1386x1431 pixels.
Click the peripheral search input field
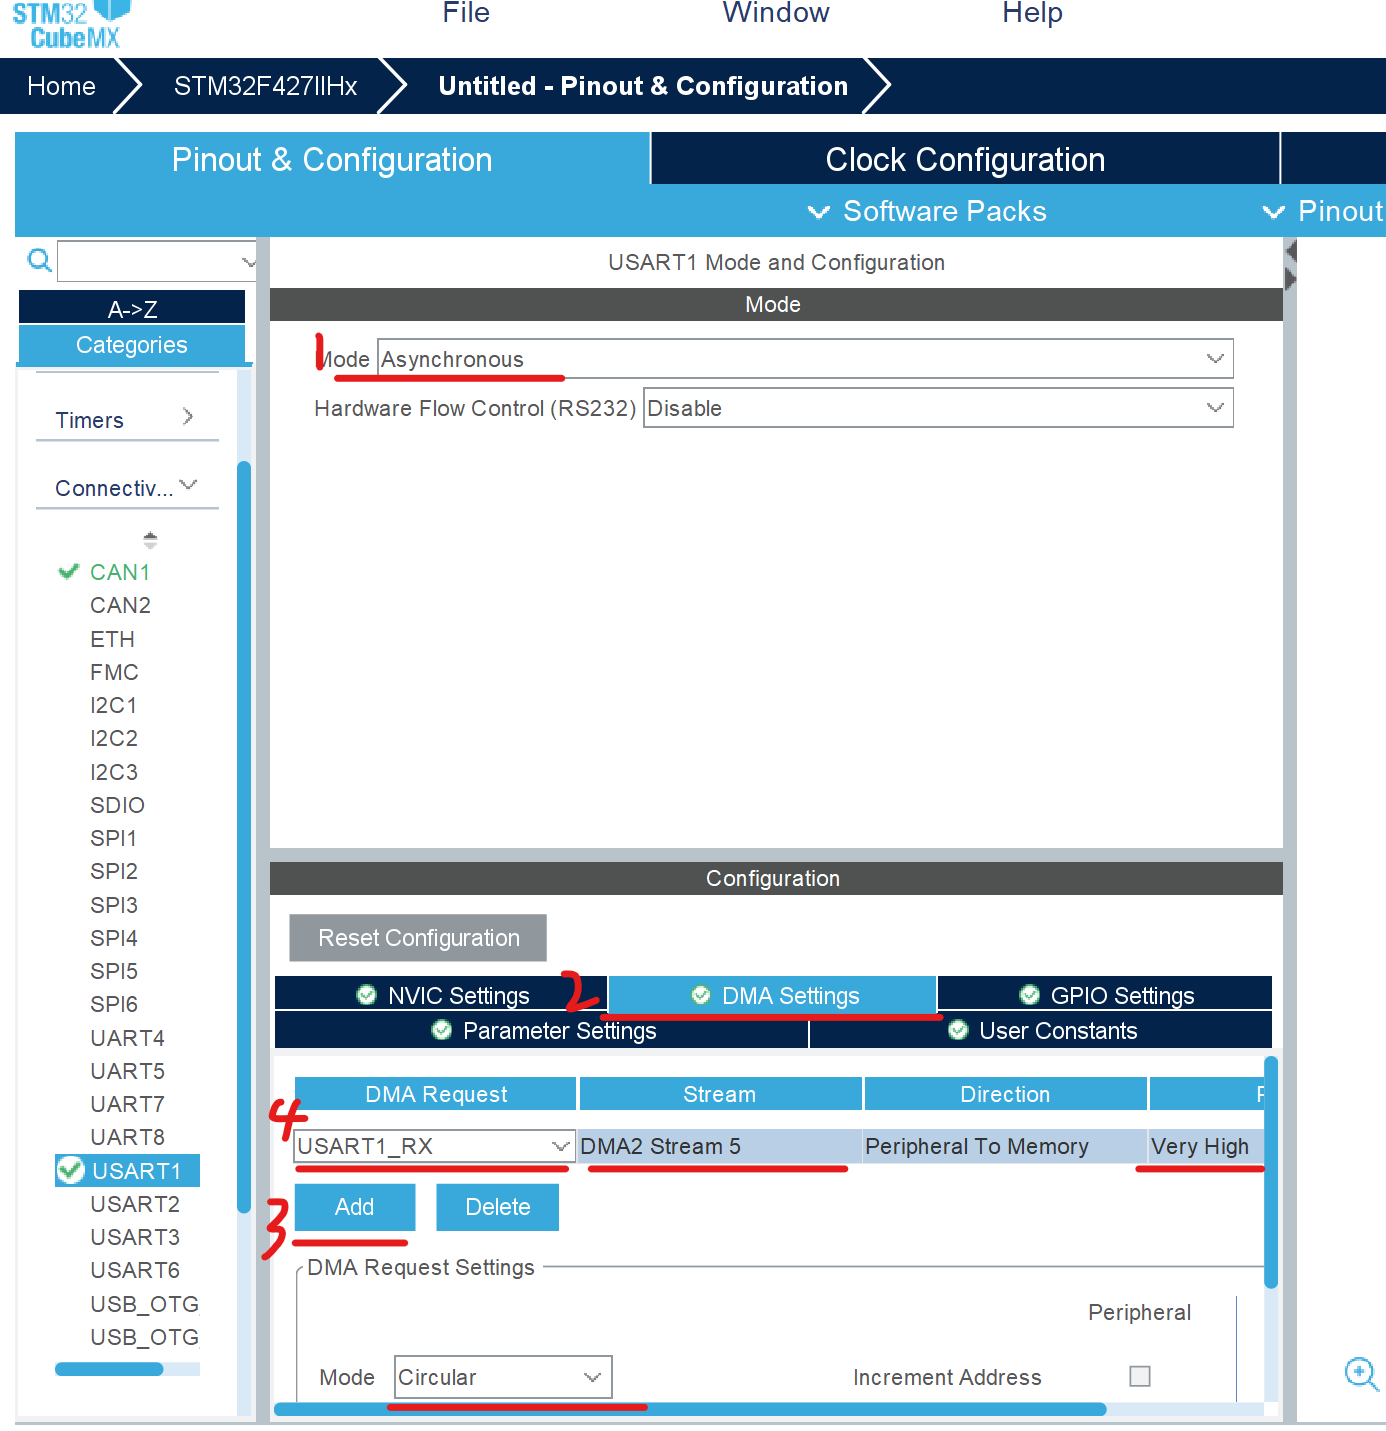[x=150, y=262]
